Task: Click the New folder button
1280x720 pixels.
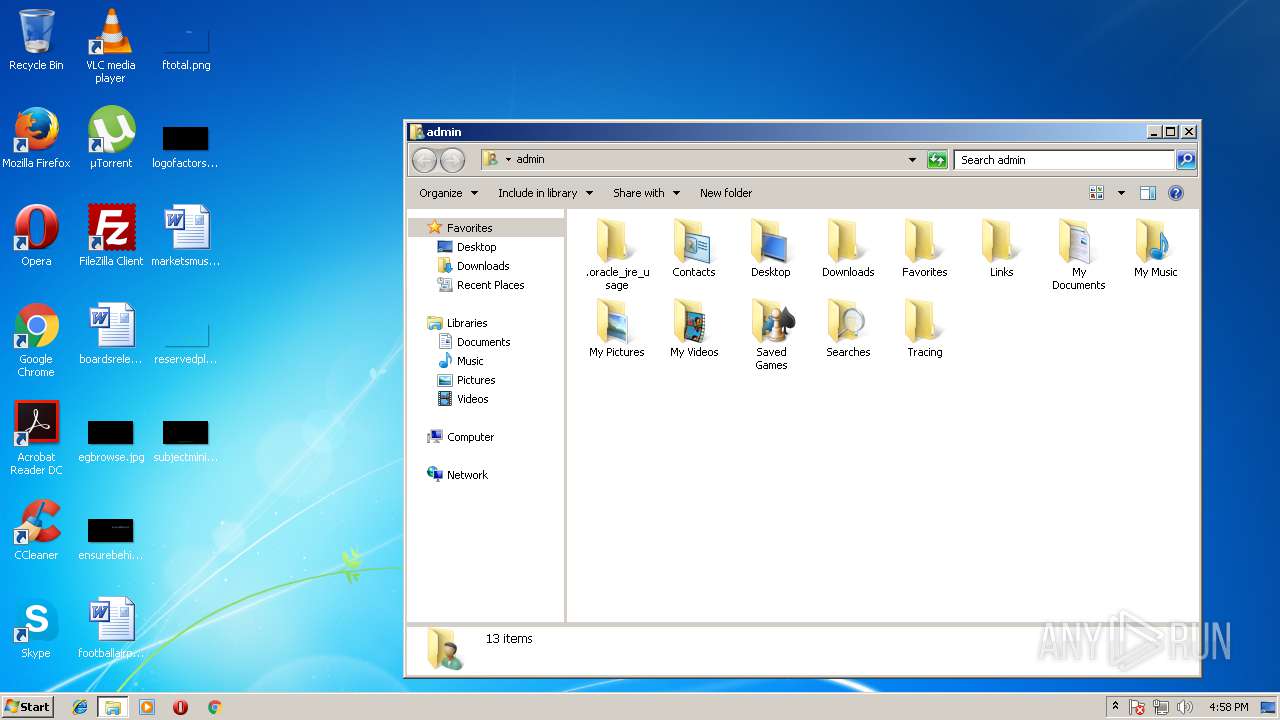Action: 726,193
